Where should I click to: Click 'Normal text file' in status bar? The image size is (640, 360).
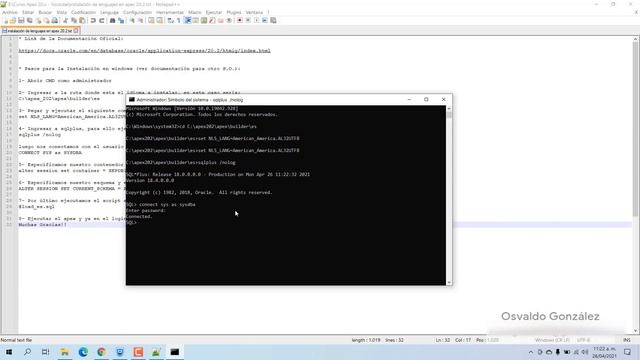coord(16,340)
